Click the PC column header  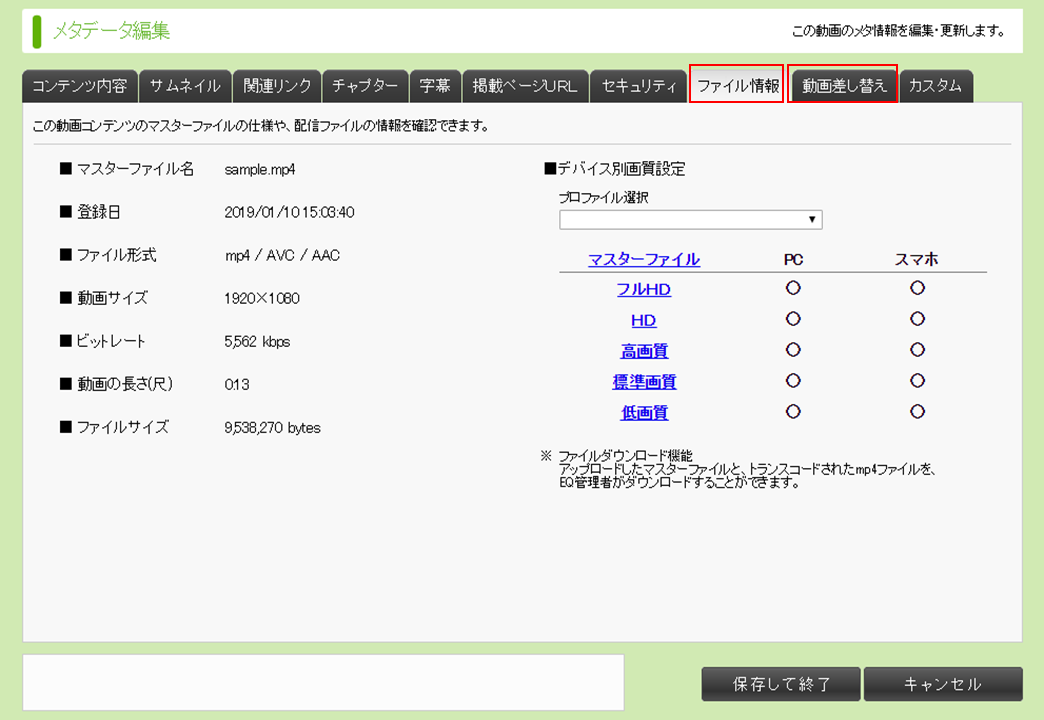[793, 260]
